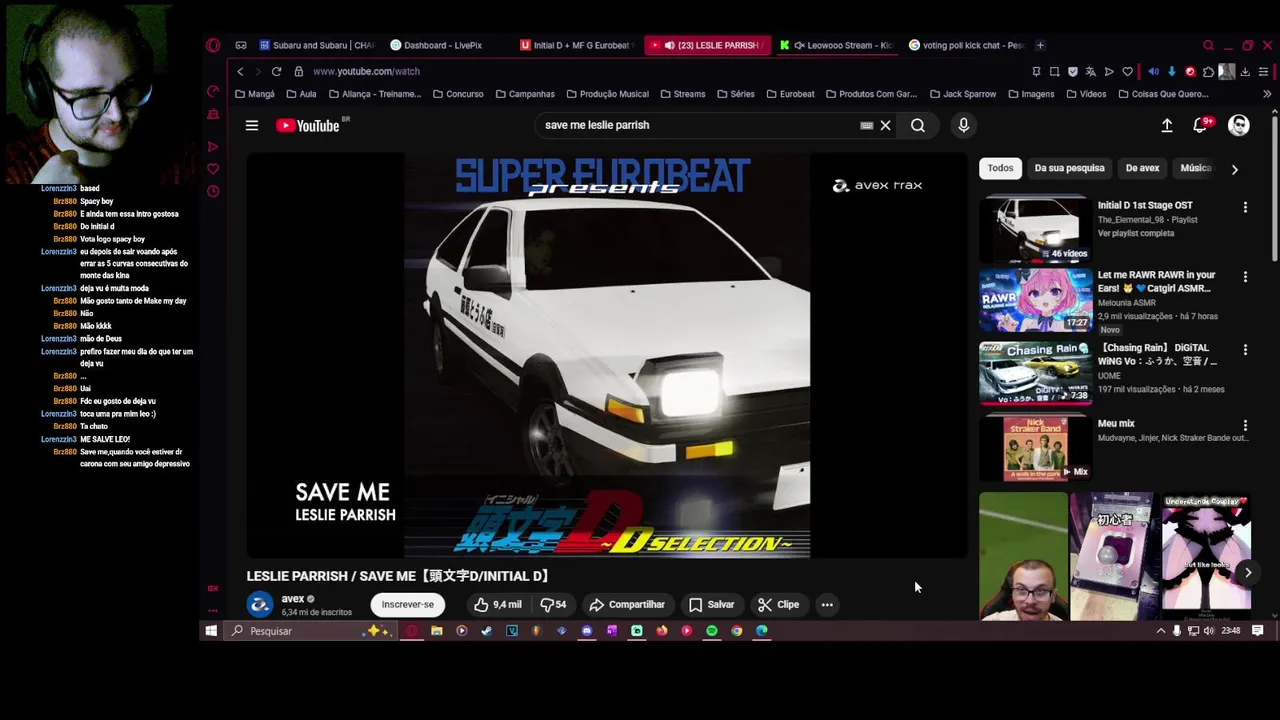Open the Windows Start button
This screenshot has width=1280, height=720.
click(211, 631)
